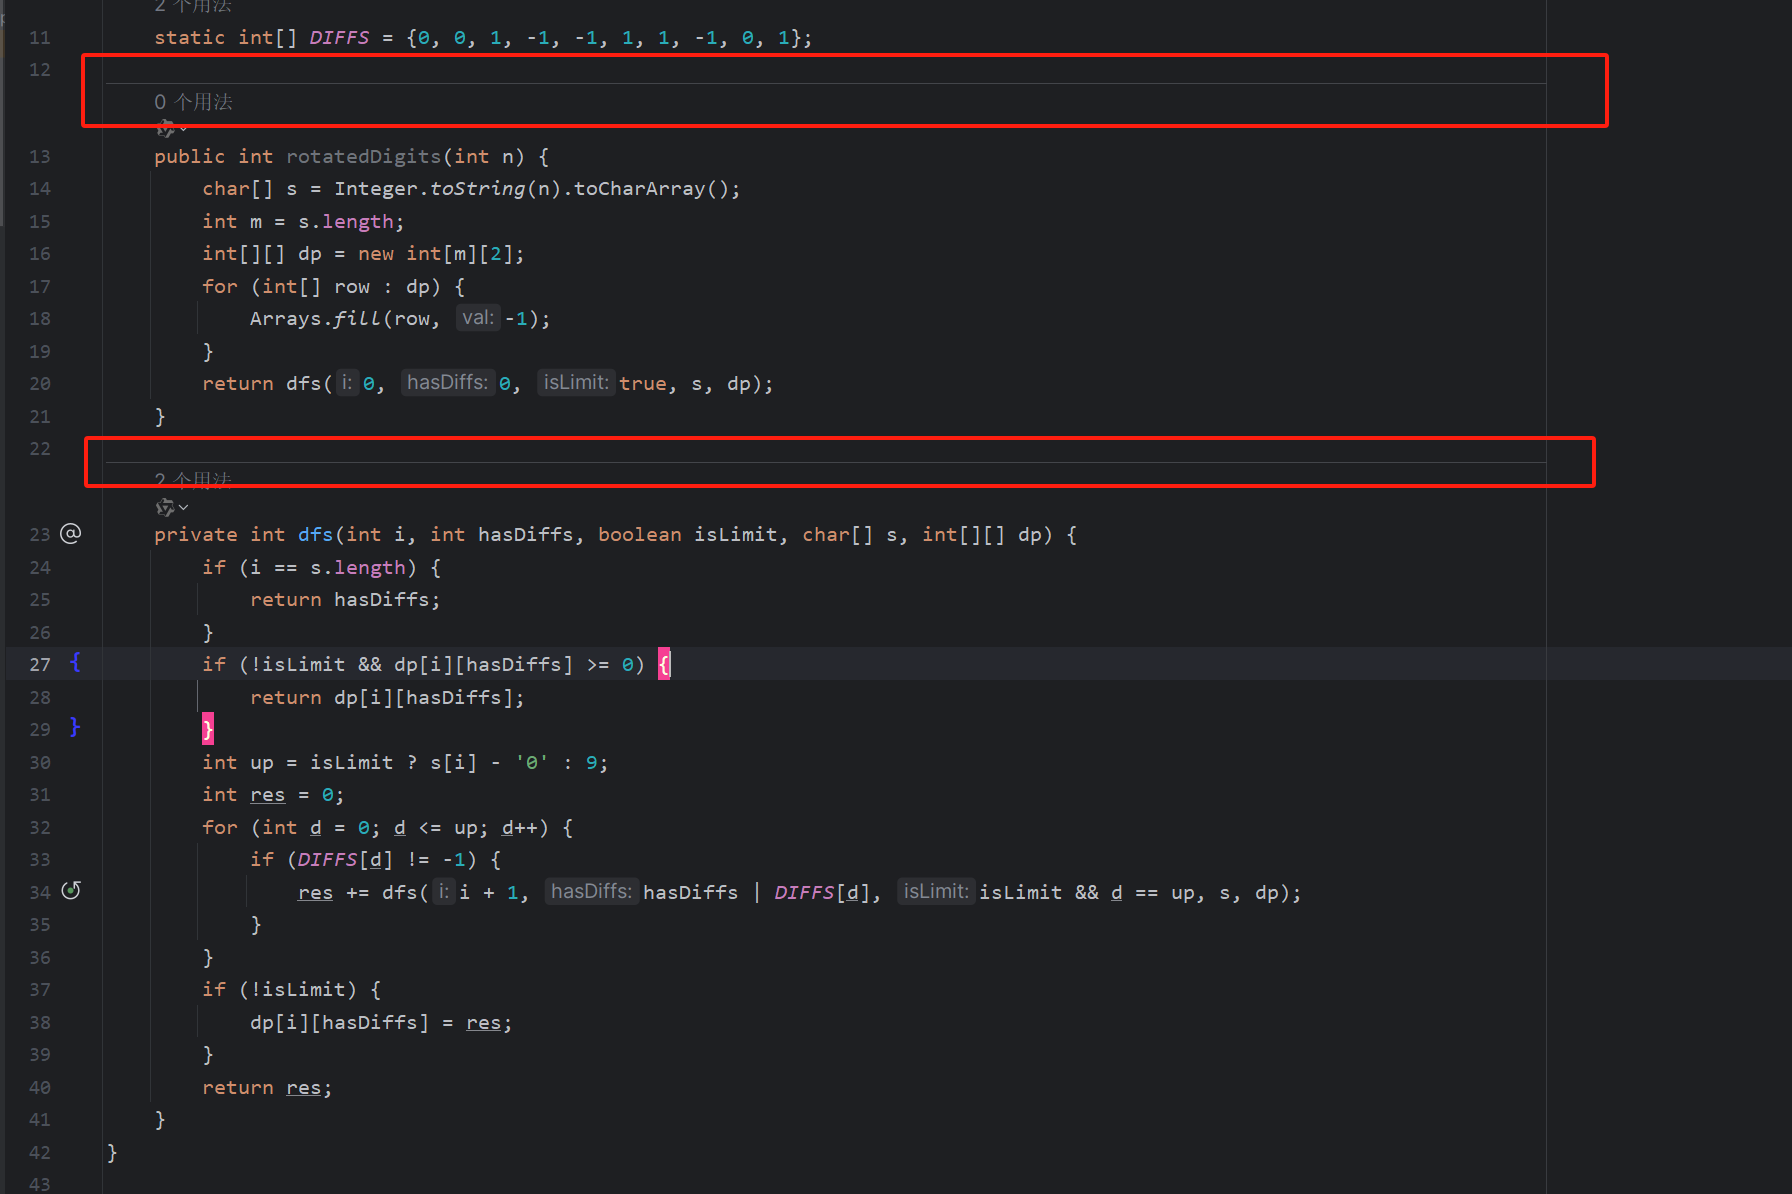This screenshot has height=1194, width=1792.
Task: Click 's.length' on line 15
Action: pyautogui.click(x=345, y=222)
